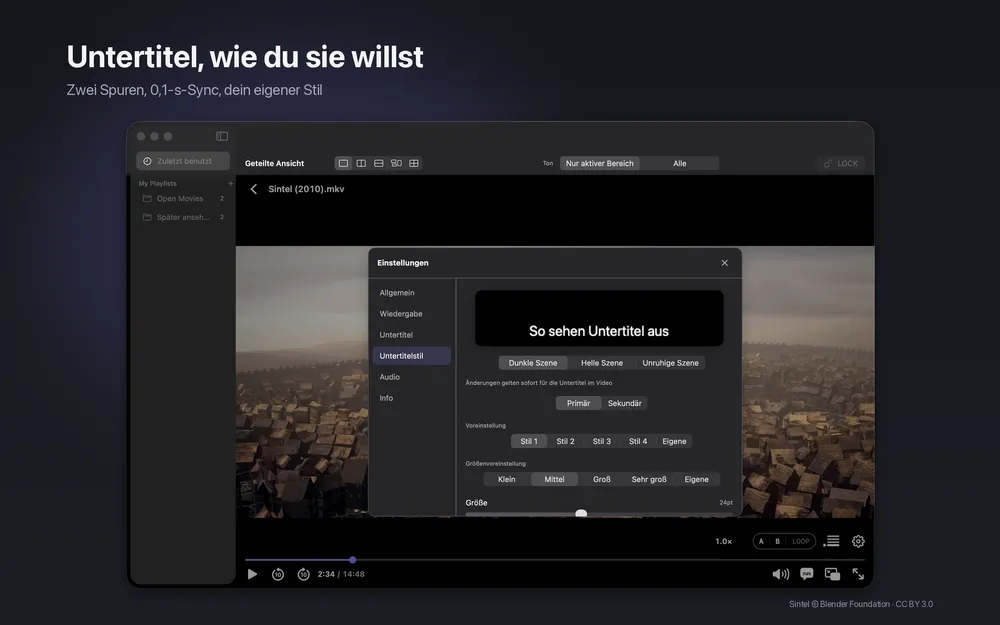Image resolution: width=1000 pixels, height=625 pixels.
Task: Rewind 10 seconds
Action: pos(277,574)
